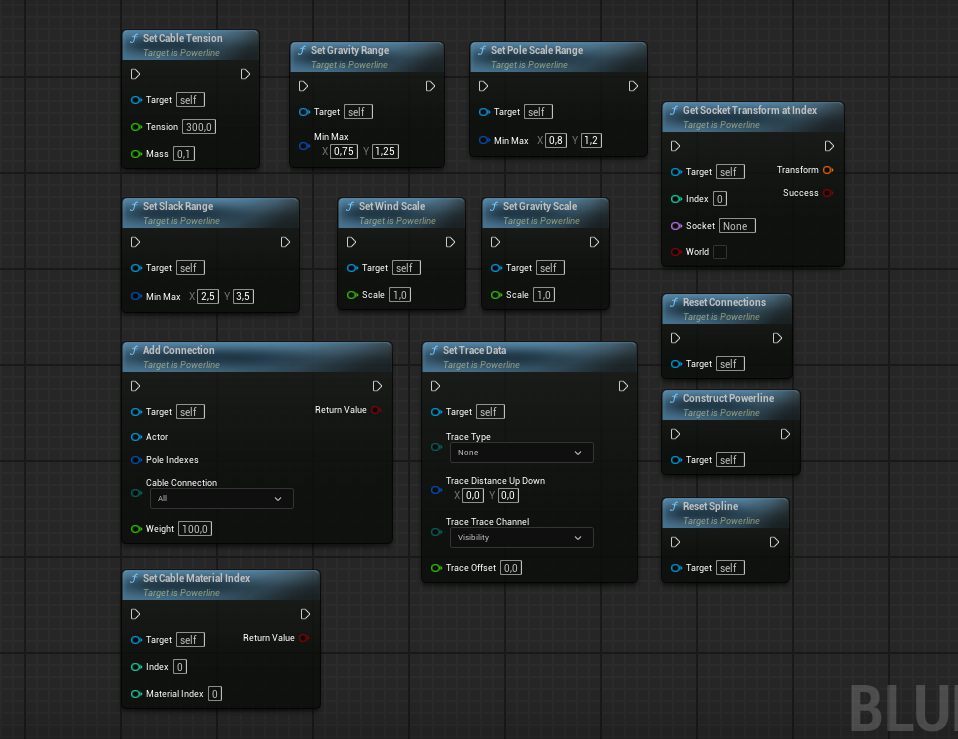
Task: Click the Socket field on Get Socket Transform
Action: [737, 225]
